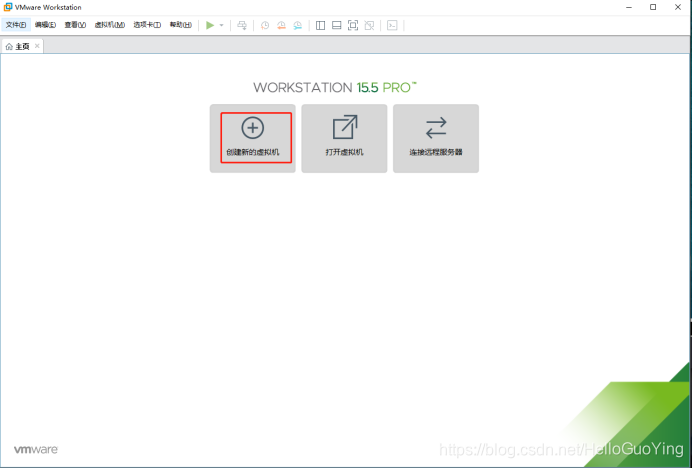This screenshot has height=468, width=693.
Task: Click 打开虚拟机 tile
Action: coord(344,138)
